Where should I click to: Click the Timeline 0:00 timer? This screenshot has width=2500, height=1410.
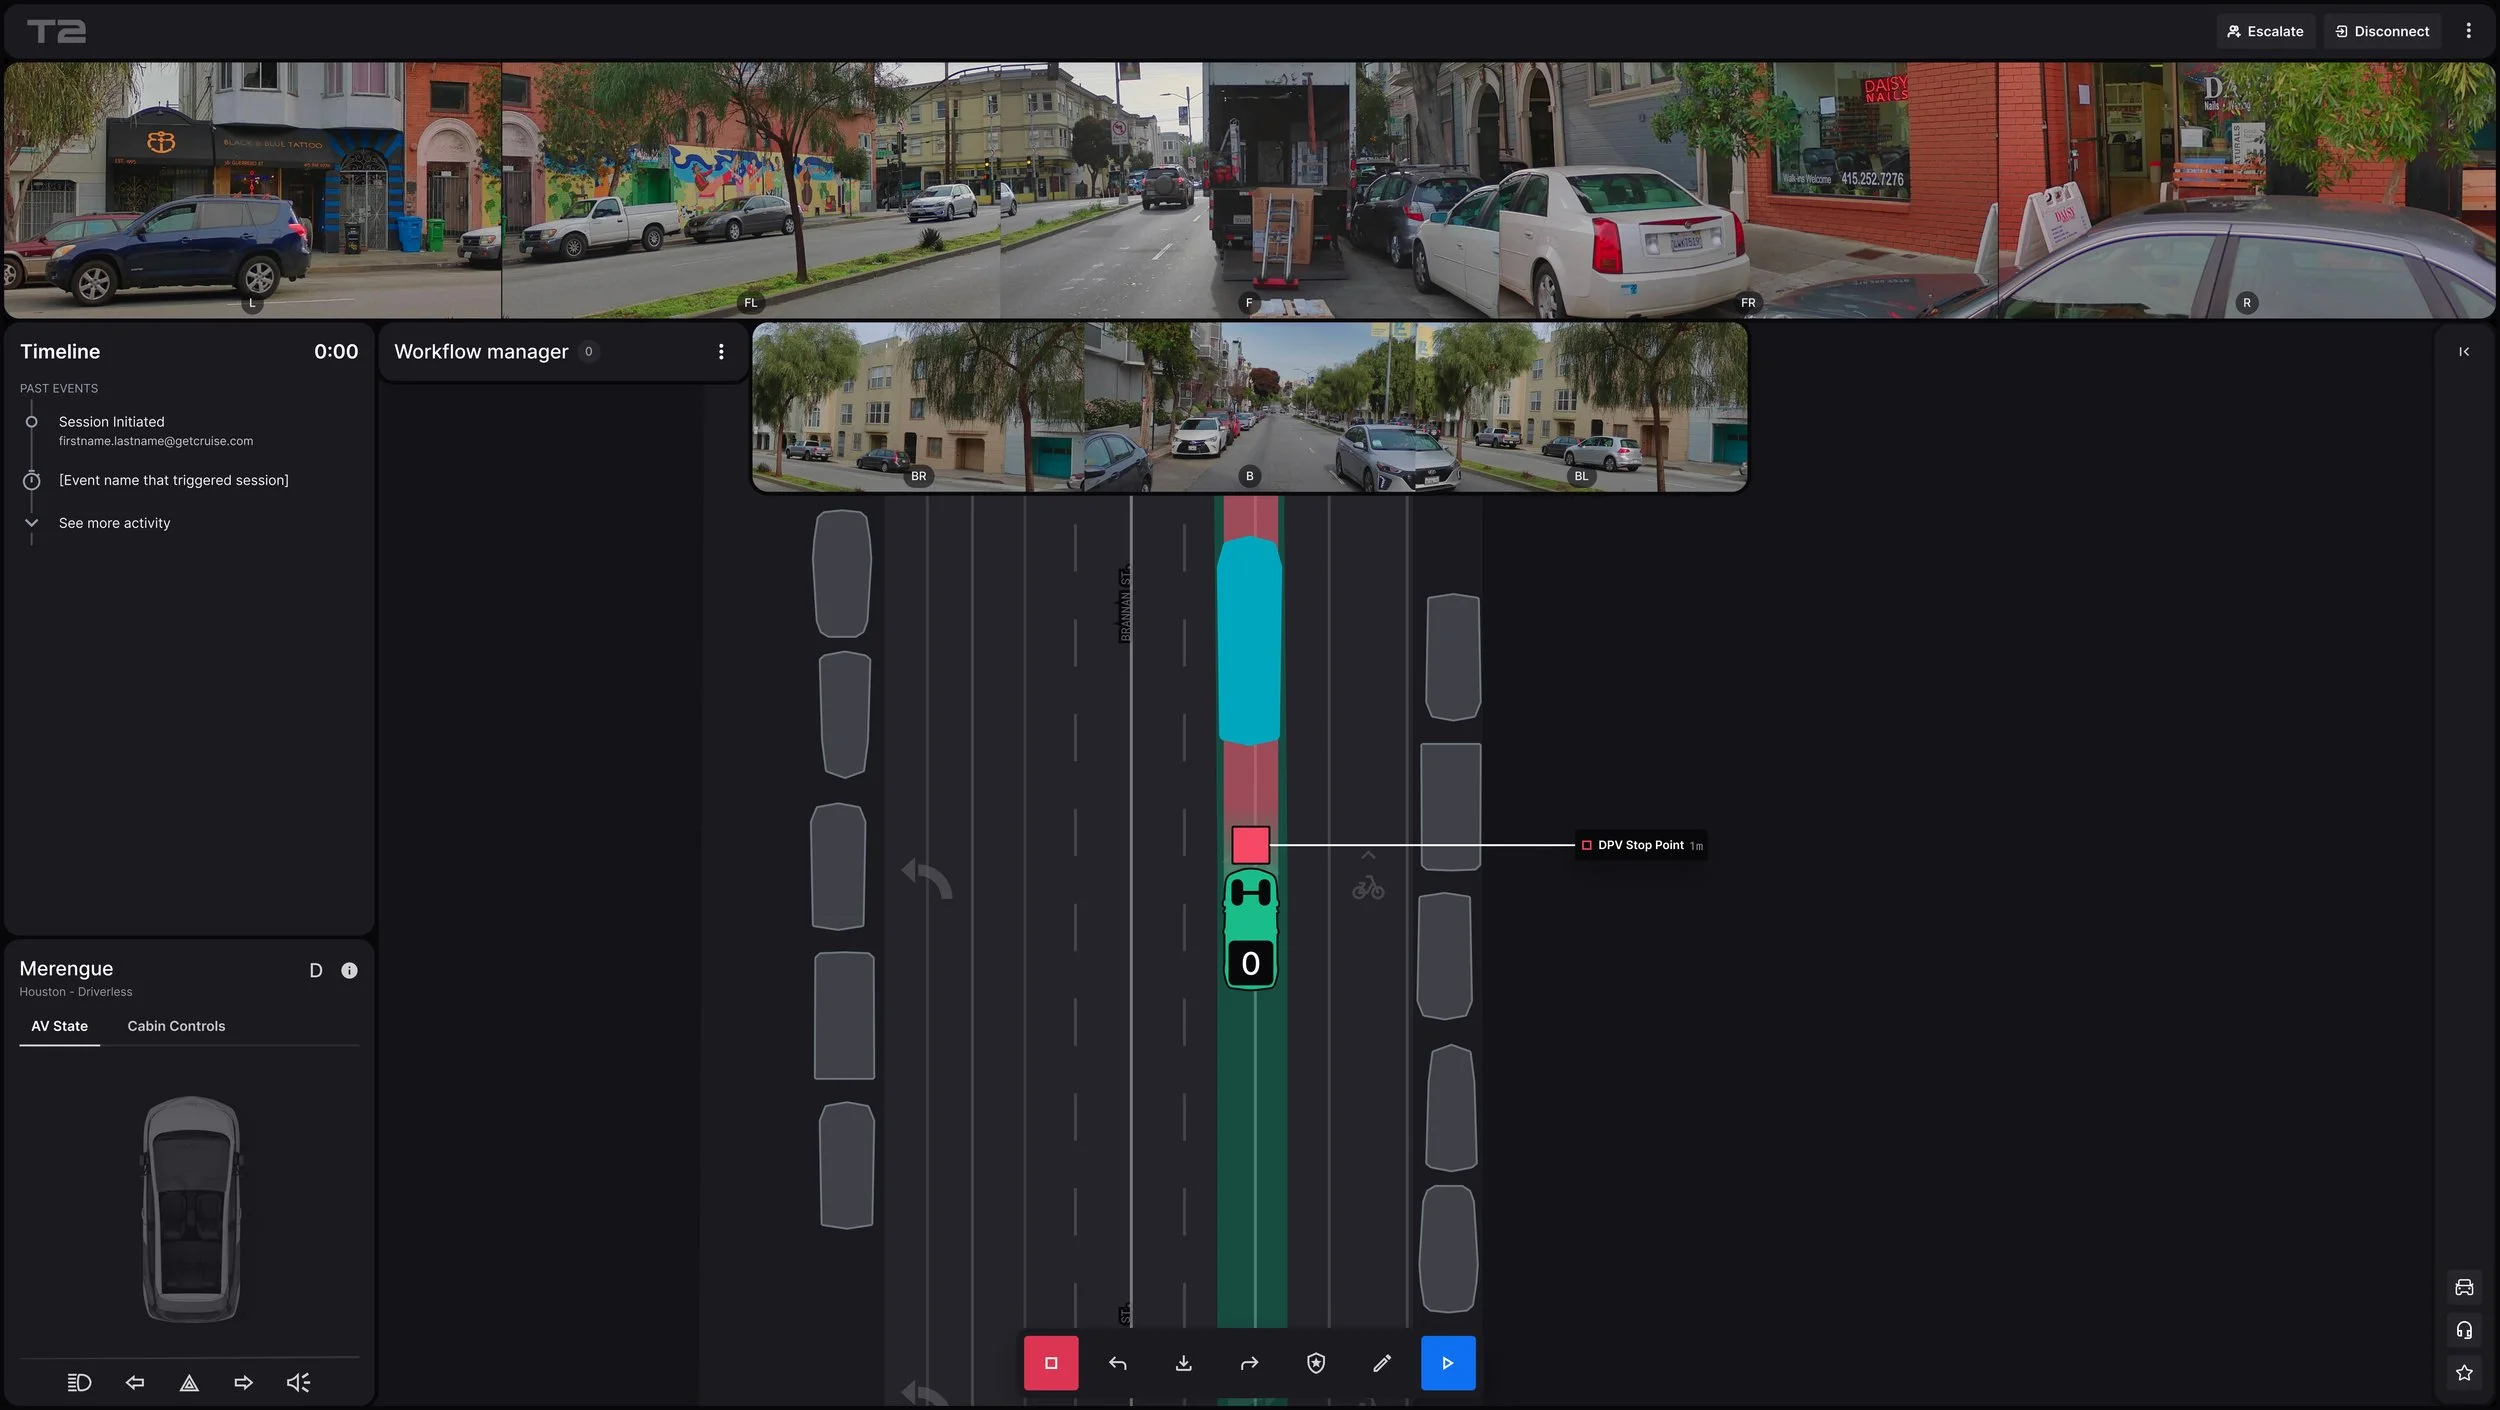pos(336,352)
